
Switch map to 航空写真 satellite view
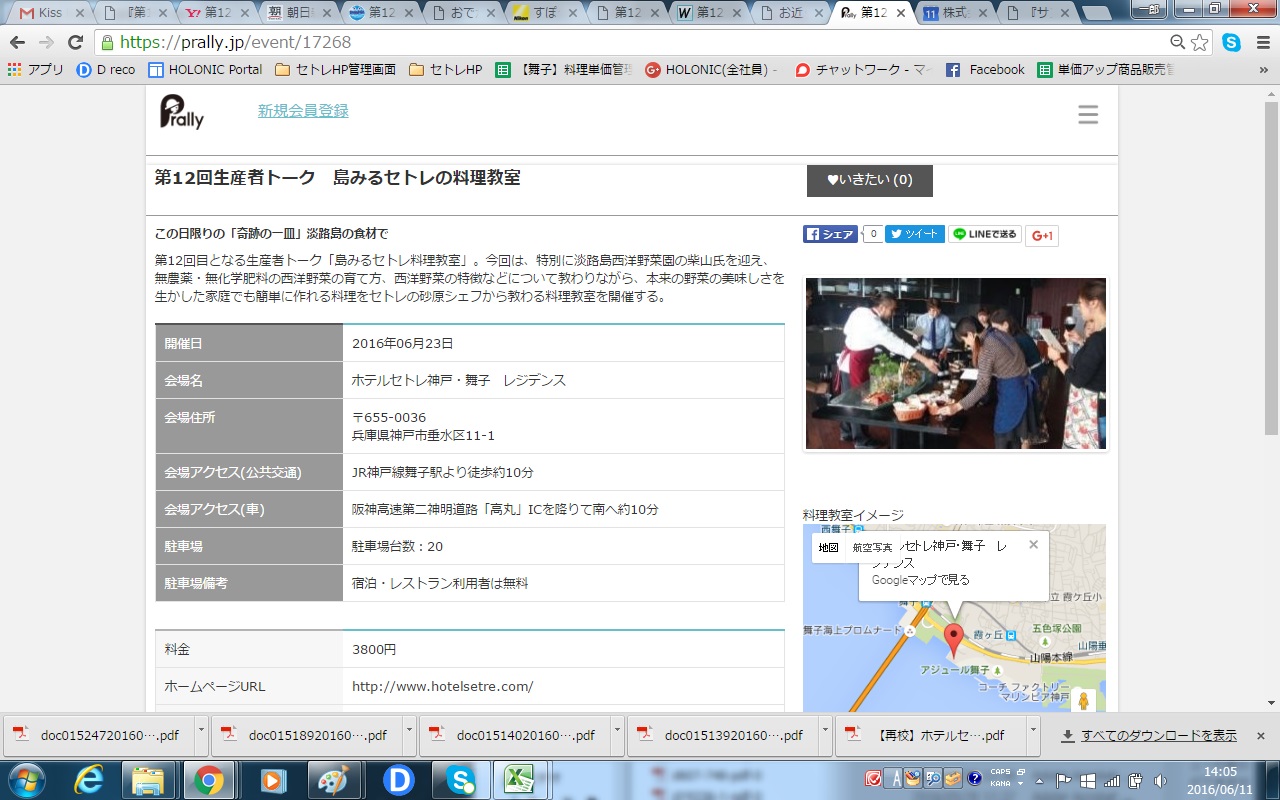click(x=872, y=547)
